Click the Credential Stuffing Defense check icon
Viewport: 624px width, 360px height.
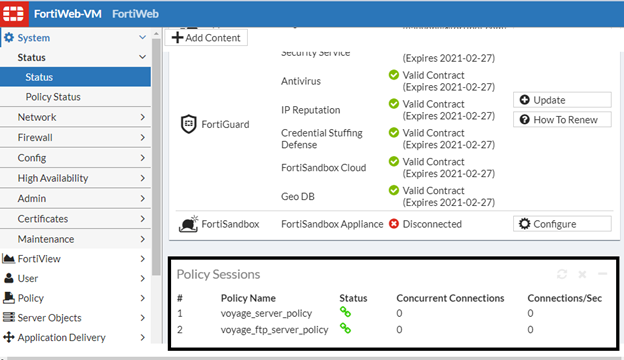(x=394, y=132)
